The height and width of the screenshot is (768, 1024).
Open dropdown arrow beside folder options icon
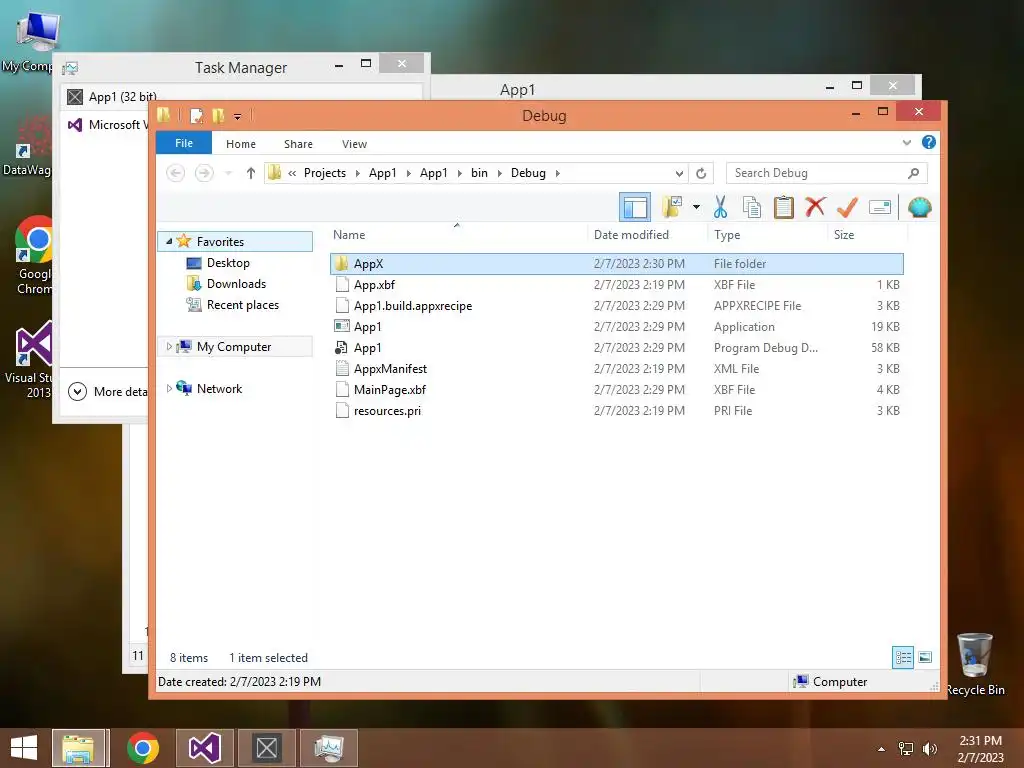point(696,208)
